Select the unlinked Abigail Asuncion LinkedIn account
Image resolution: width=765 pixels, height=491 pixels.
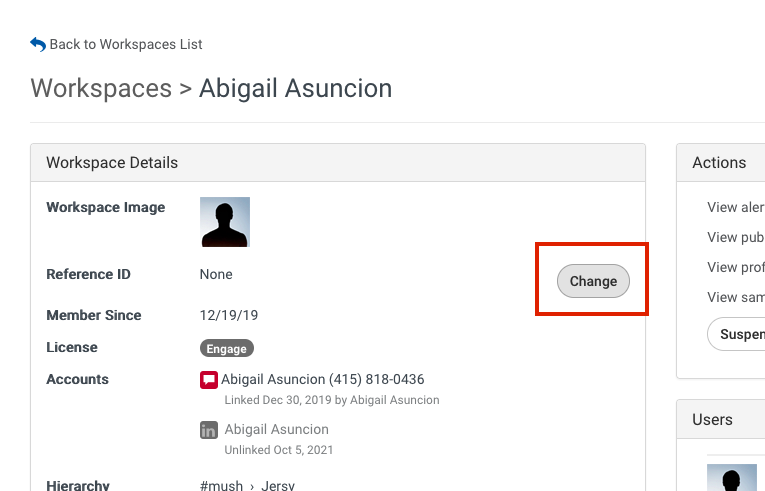click(277, 430)
